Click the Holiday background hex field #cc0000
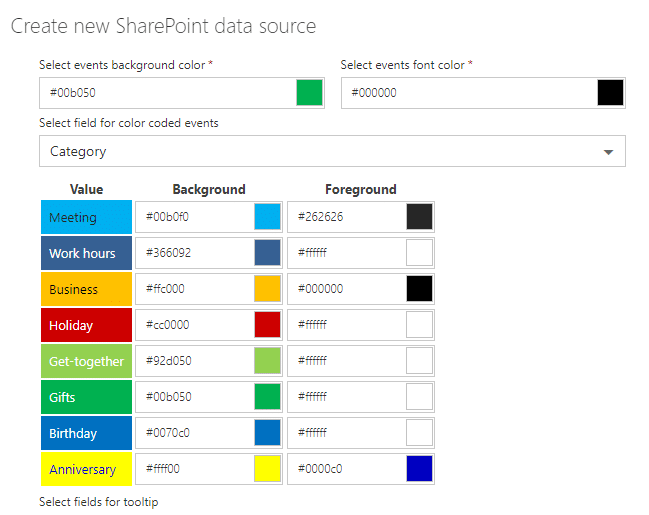This screenshot has width=649, height=515. (x=195, y=325)
